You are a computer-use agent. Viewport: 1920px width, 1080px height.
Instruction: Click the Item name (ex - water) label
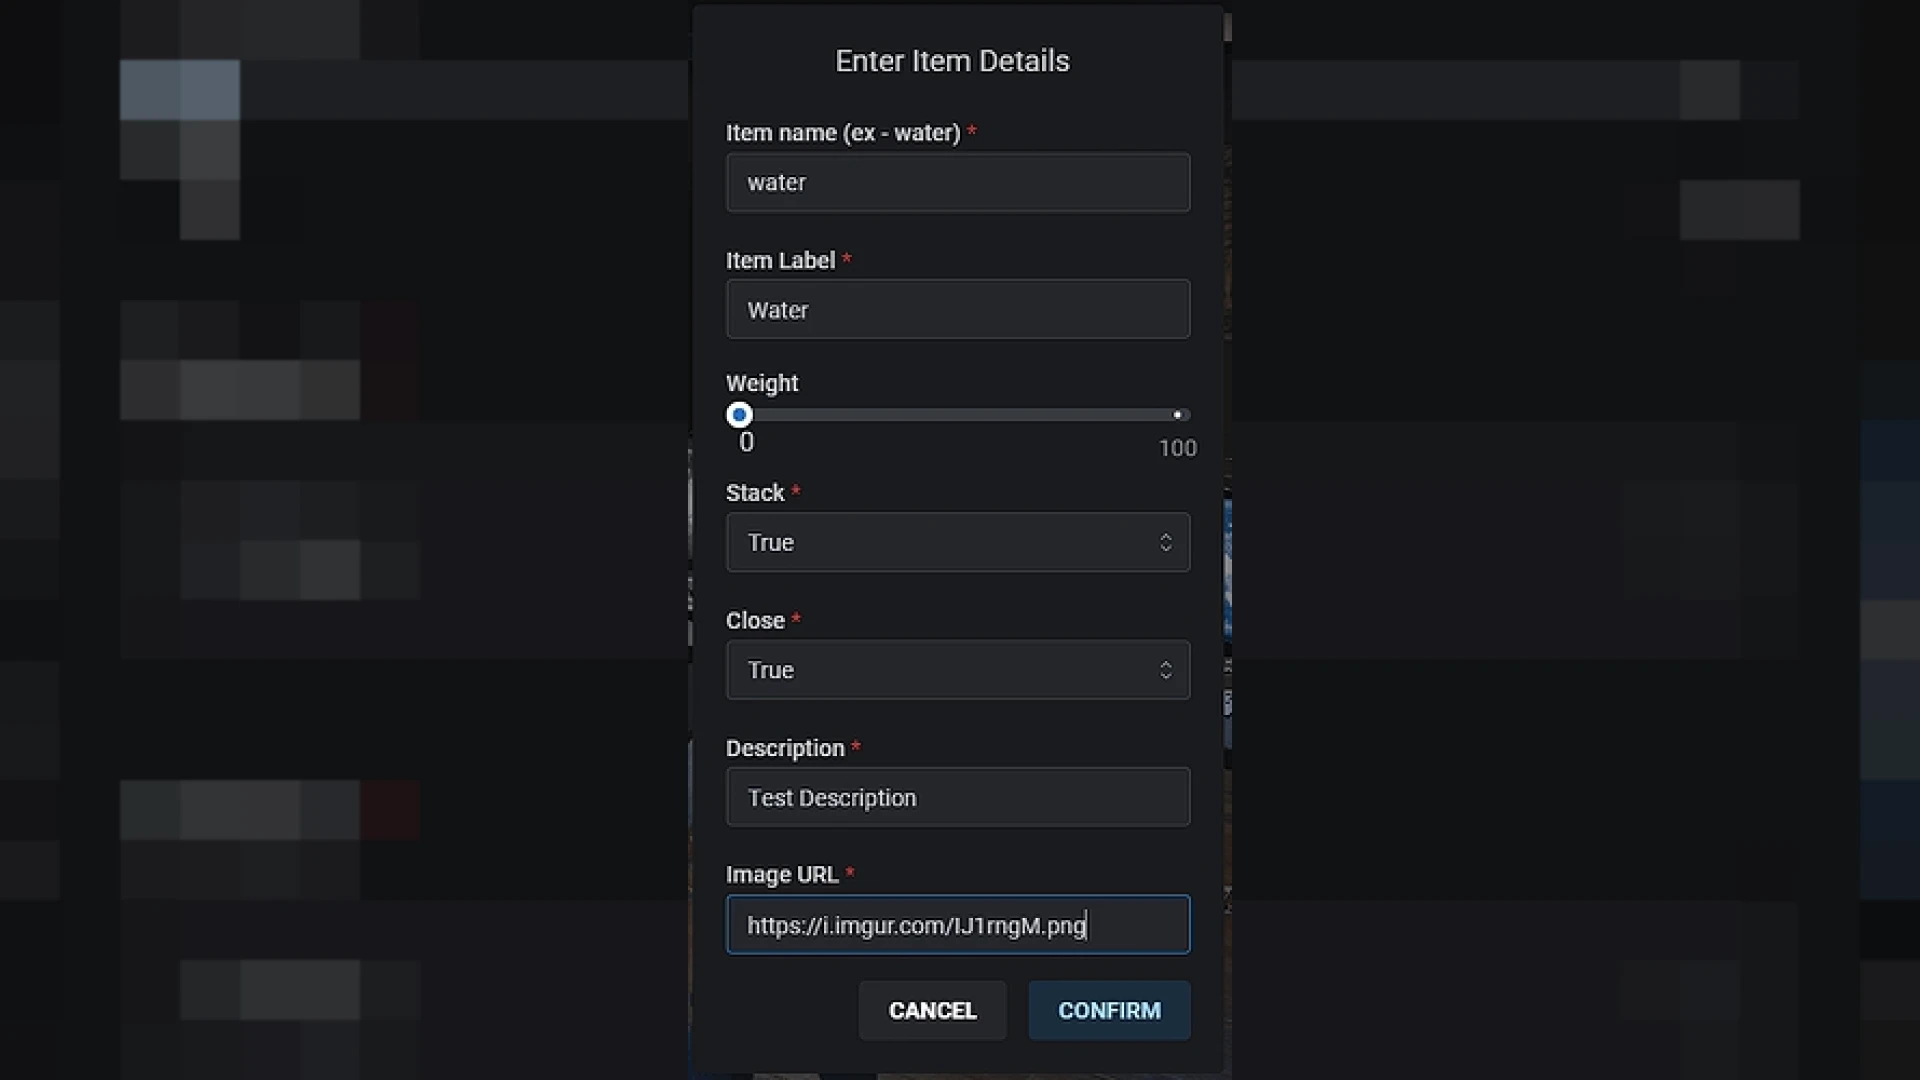[843, 133]
